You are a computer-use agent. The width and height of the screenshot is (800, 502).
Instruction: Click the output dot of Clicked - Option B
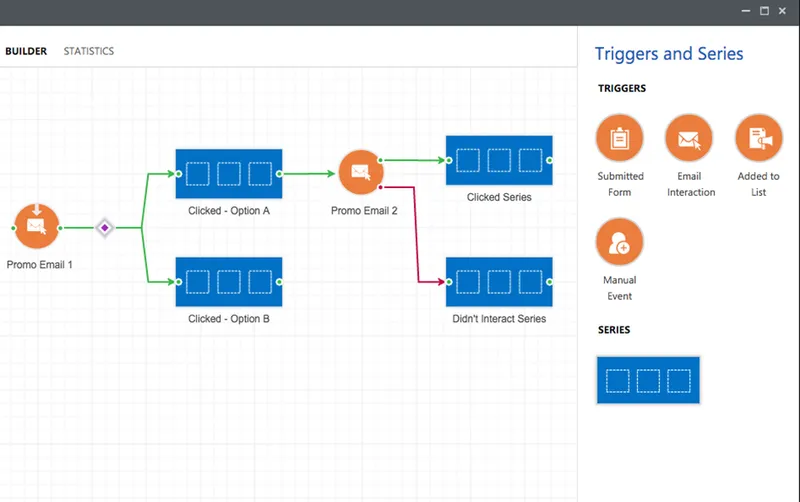point(279,282)
